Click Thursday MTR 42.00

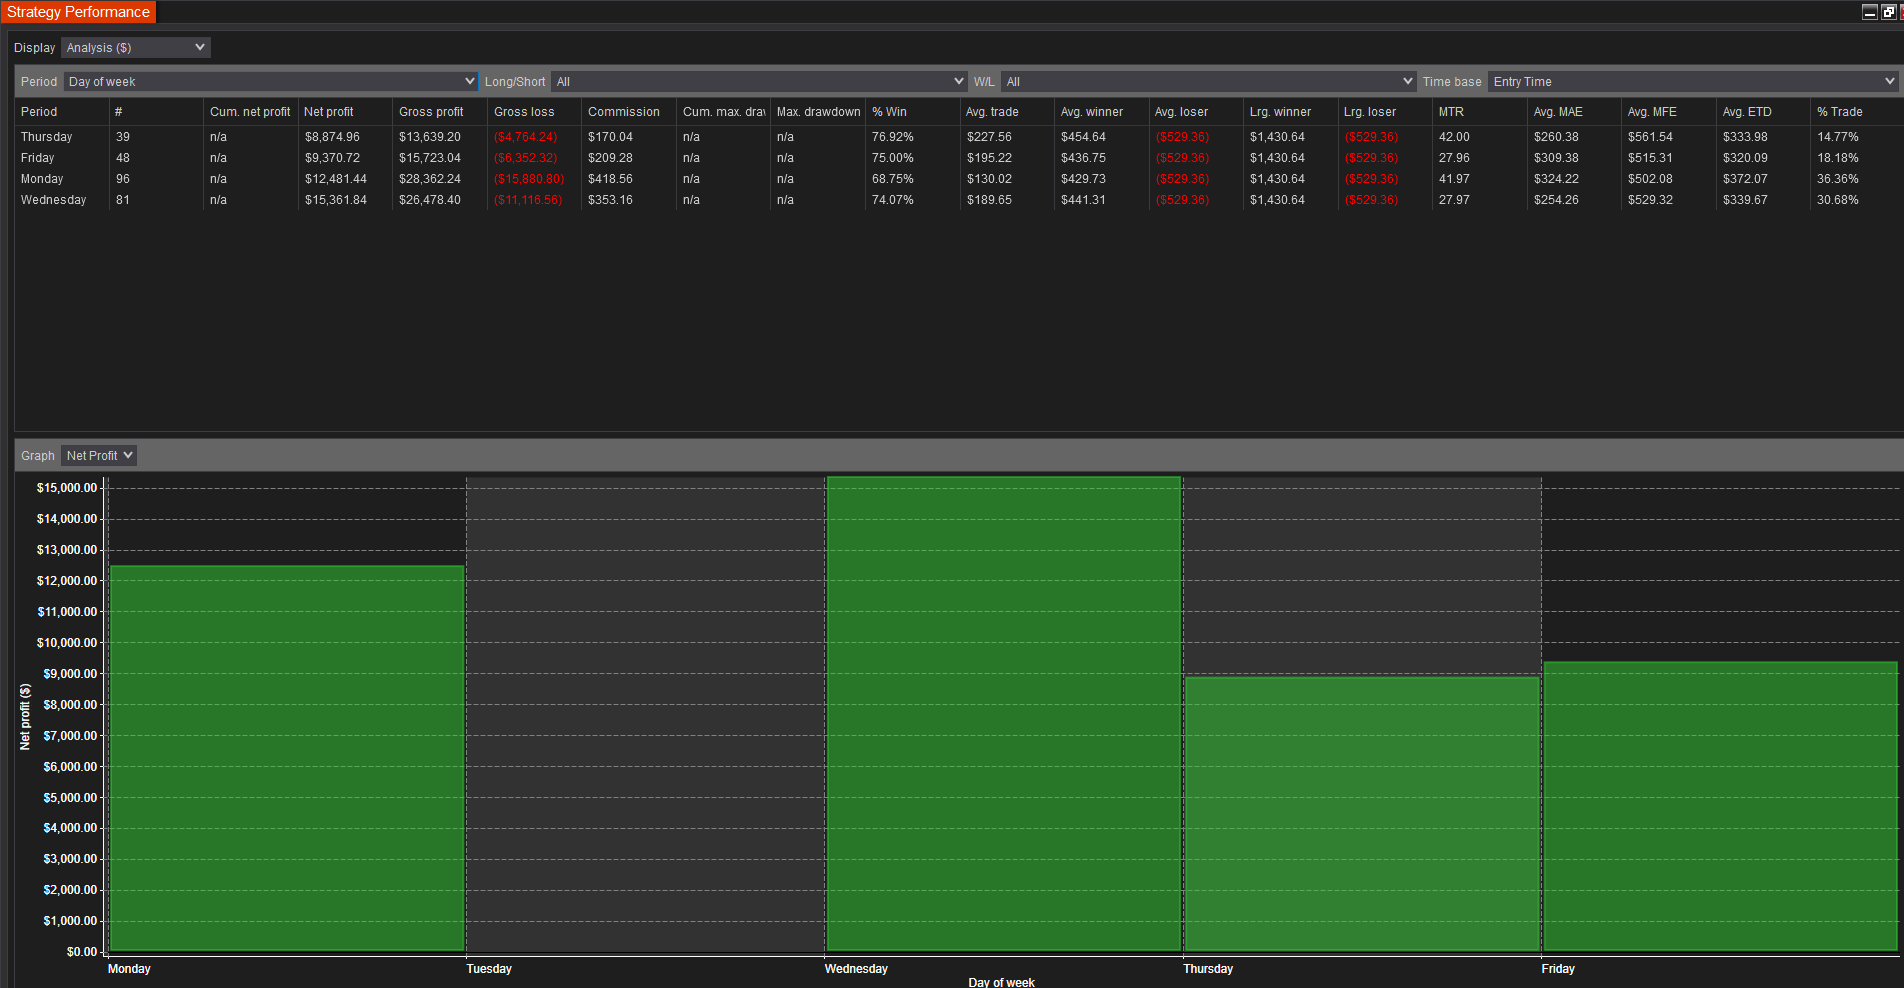tap(1454, 137)
